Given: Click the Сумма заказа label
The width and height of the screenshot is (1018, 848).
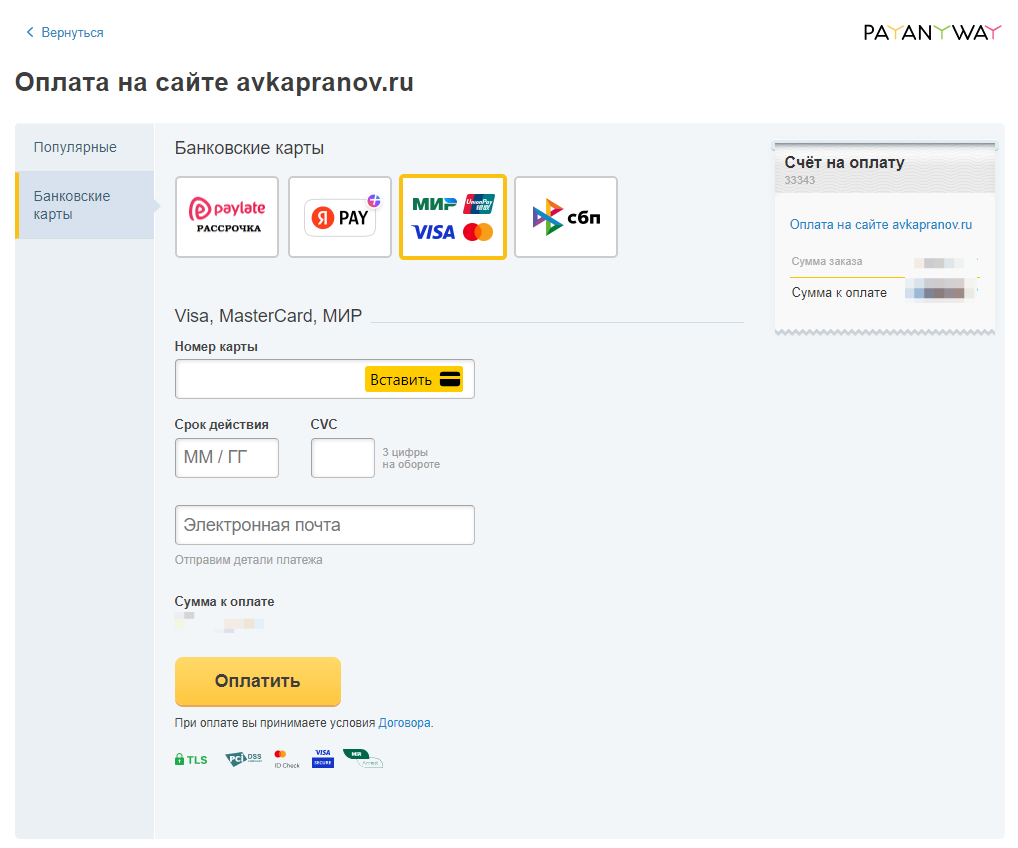Looking at the screenshot, I should point(826,262).
